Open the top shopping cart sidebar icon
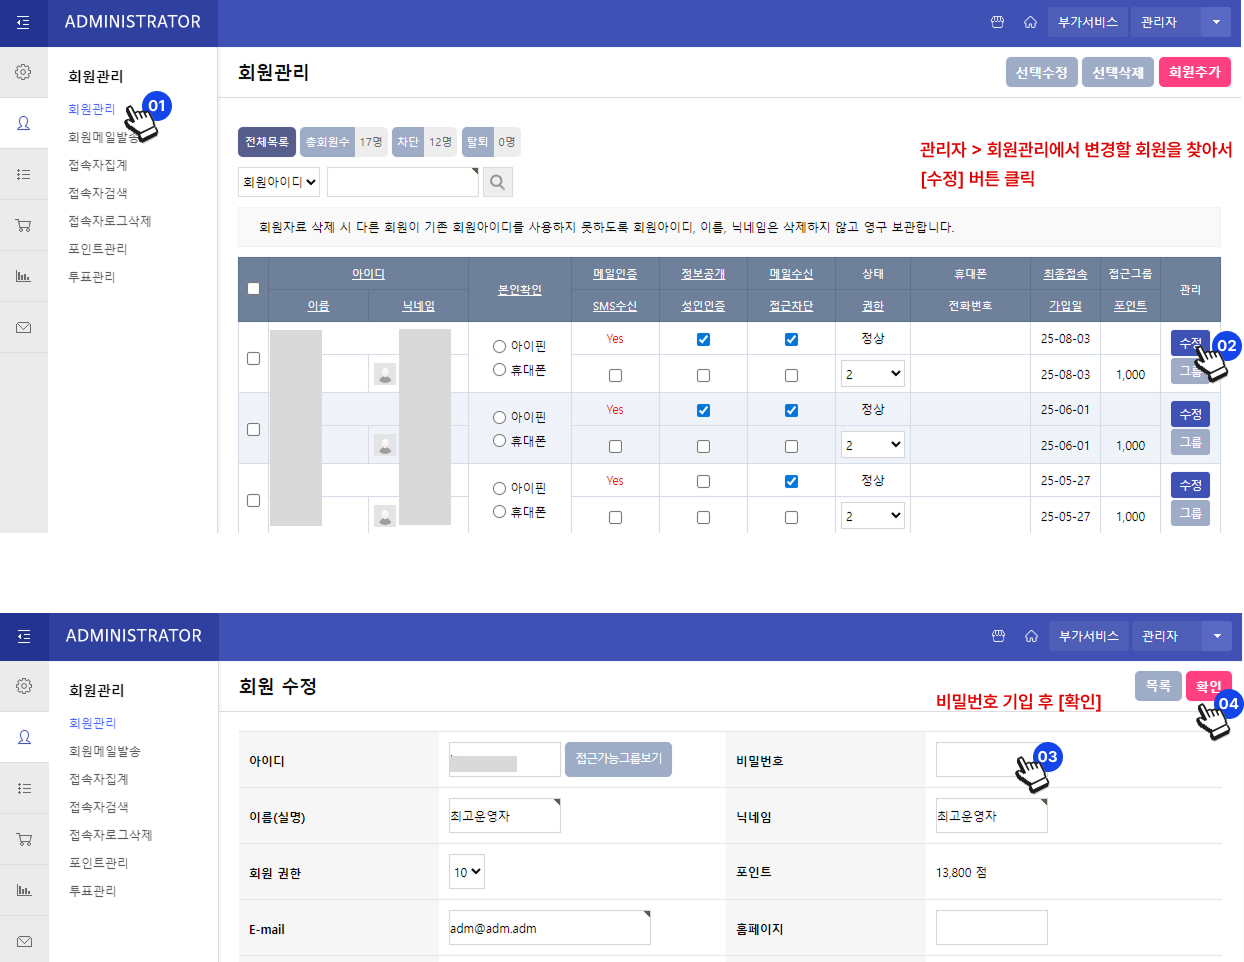Viewport: 1244px width, 962px height. pyautogui.click(x=23, y=225)
